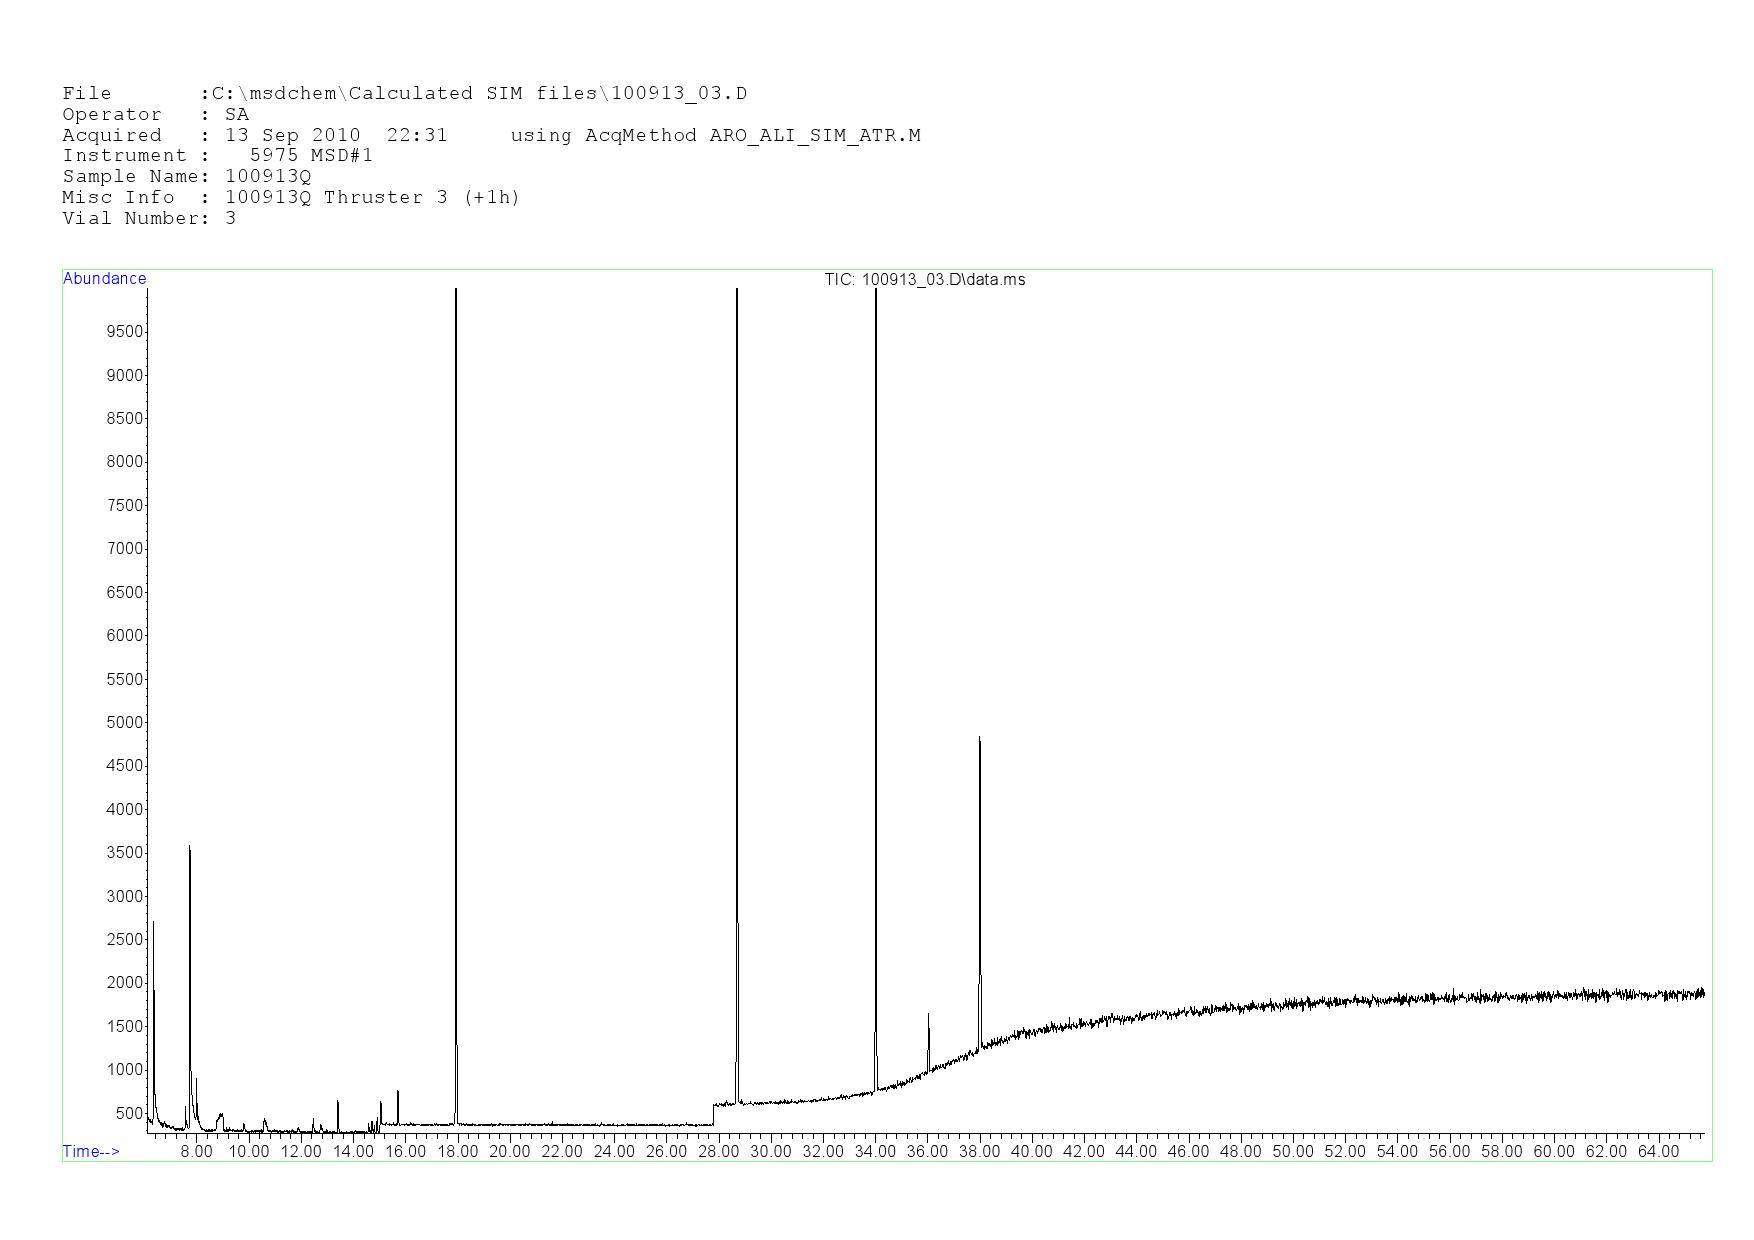1754x1240 pixels.
Task: Click the TIC: 100913_03.D\data.ms chart title
Action: [924, 280]
